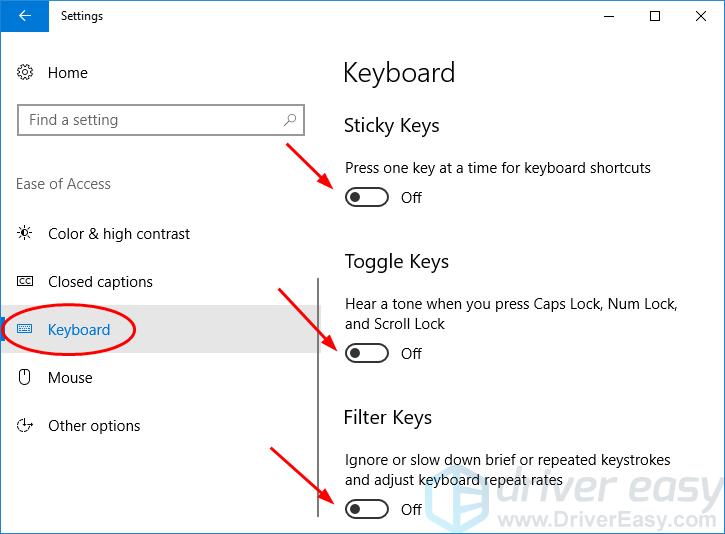Click the Mouse icon in sidebar
Viewport: 725px width, 534px height.
point(25,377)
